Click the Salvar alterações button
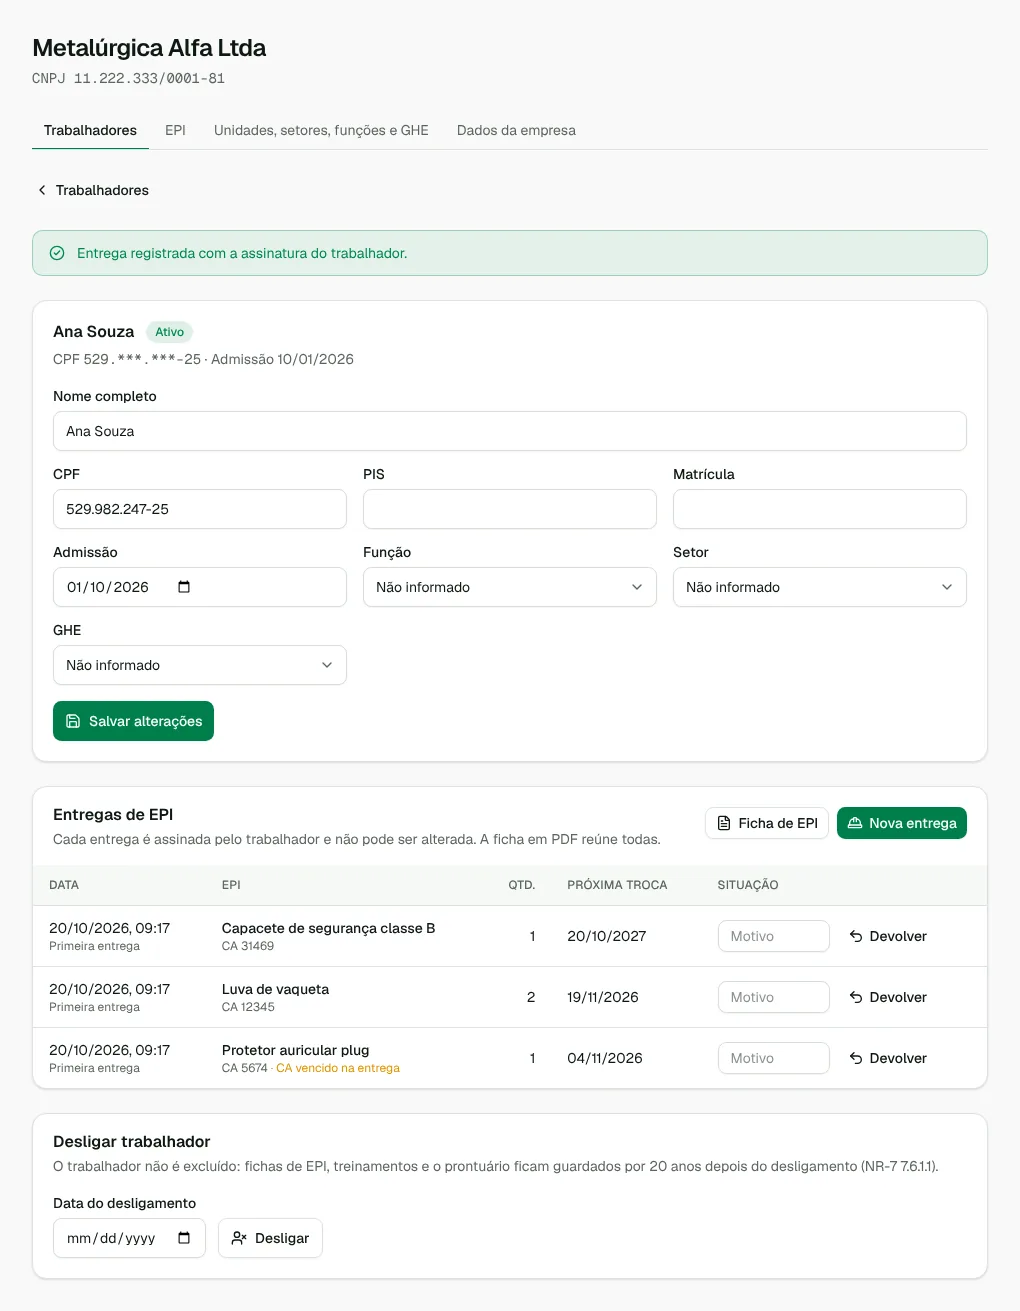The height and width of the screenshot is (1311, 1020). click(x=133, y=721)
